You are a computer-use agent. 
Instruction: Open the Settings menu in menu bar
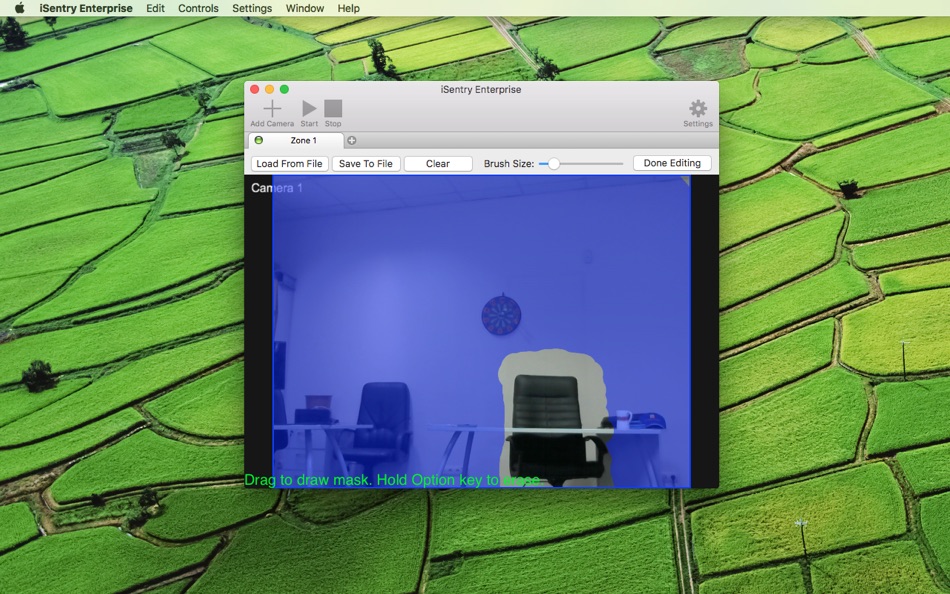point(252,8)
